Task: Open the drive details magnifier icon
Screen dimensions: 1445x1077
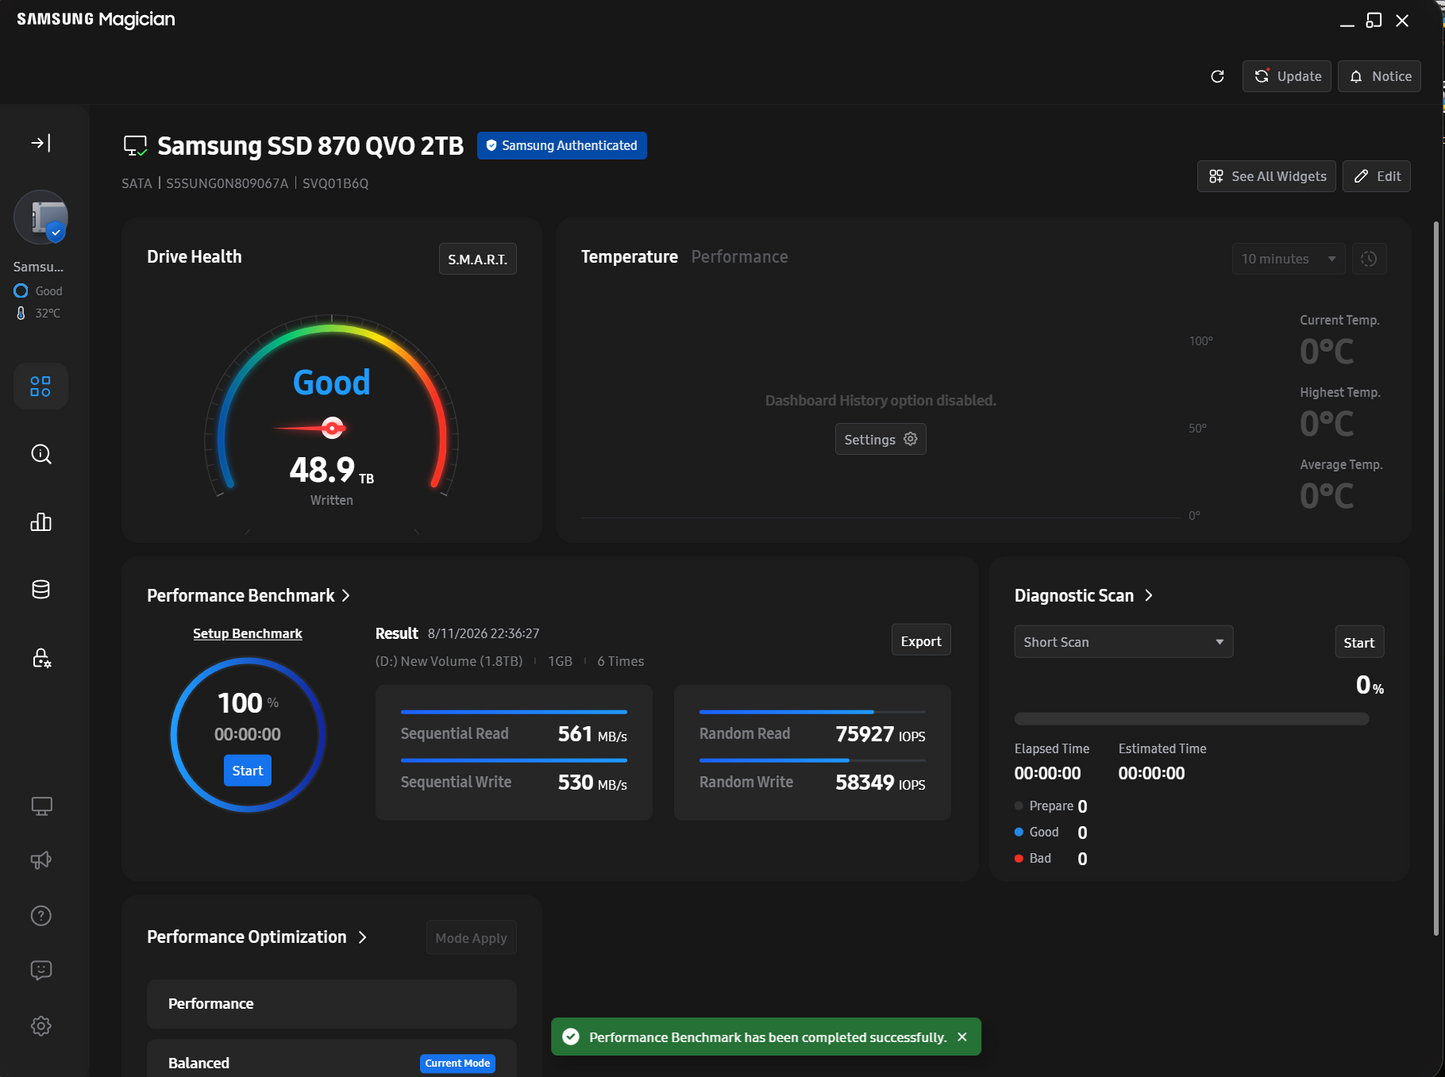Action: 41,454
